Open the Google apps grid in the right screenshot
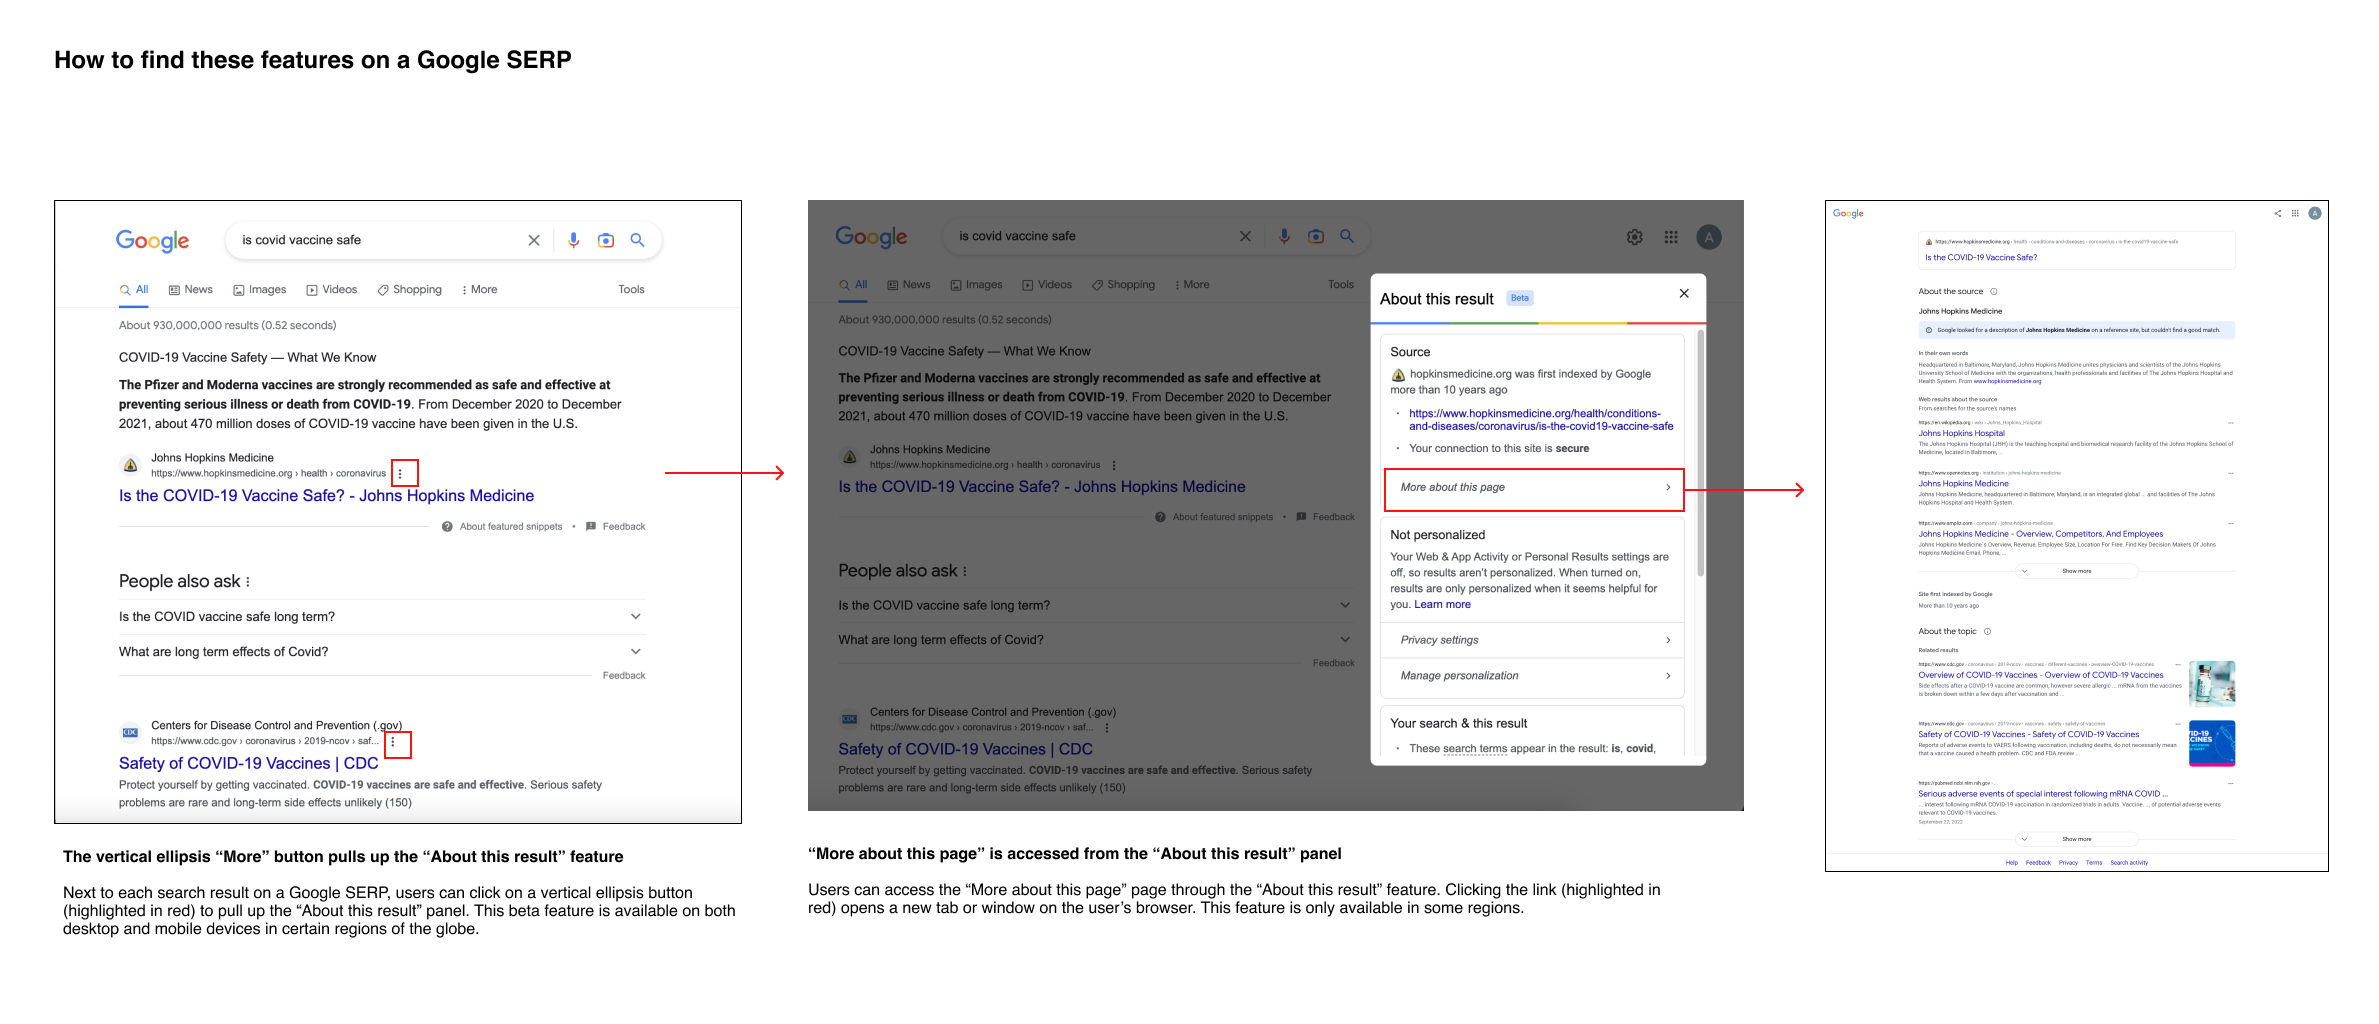 2295,213
